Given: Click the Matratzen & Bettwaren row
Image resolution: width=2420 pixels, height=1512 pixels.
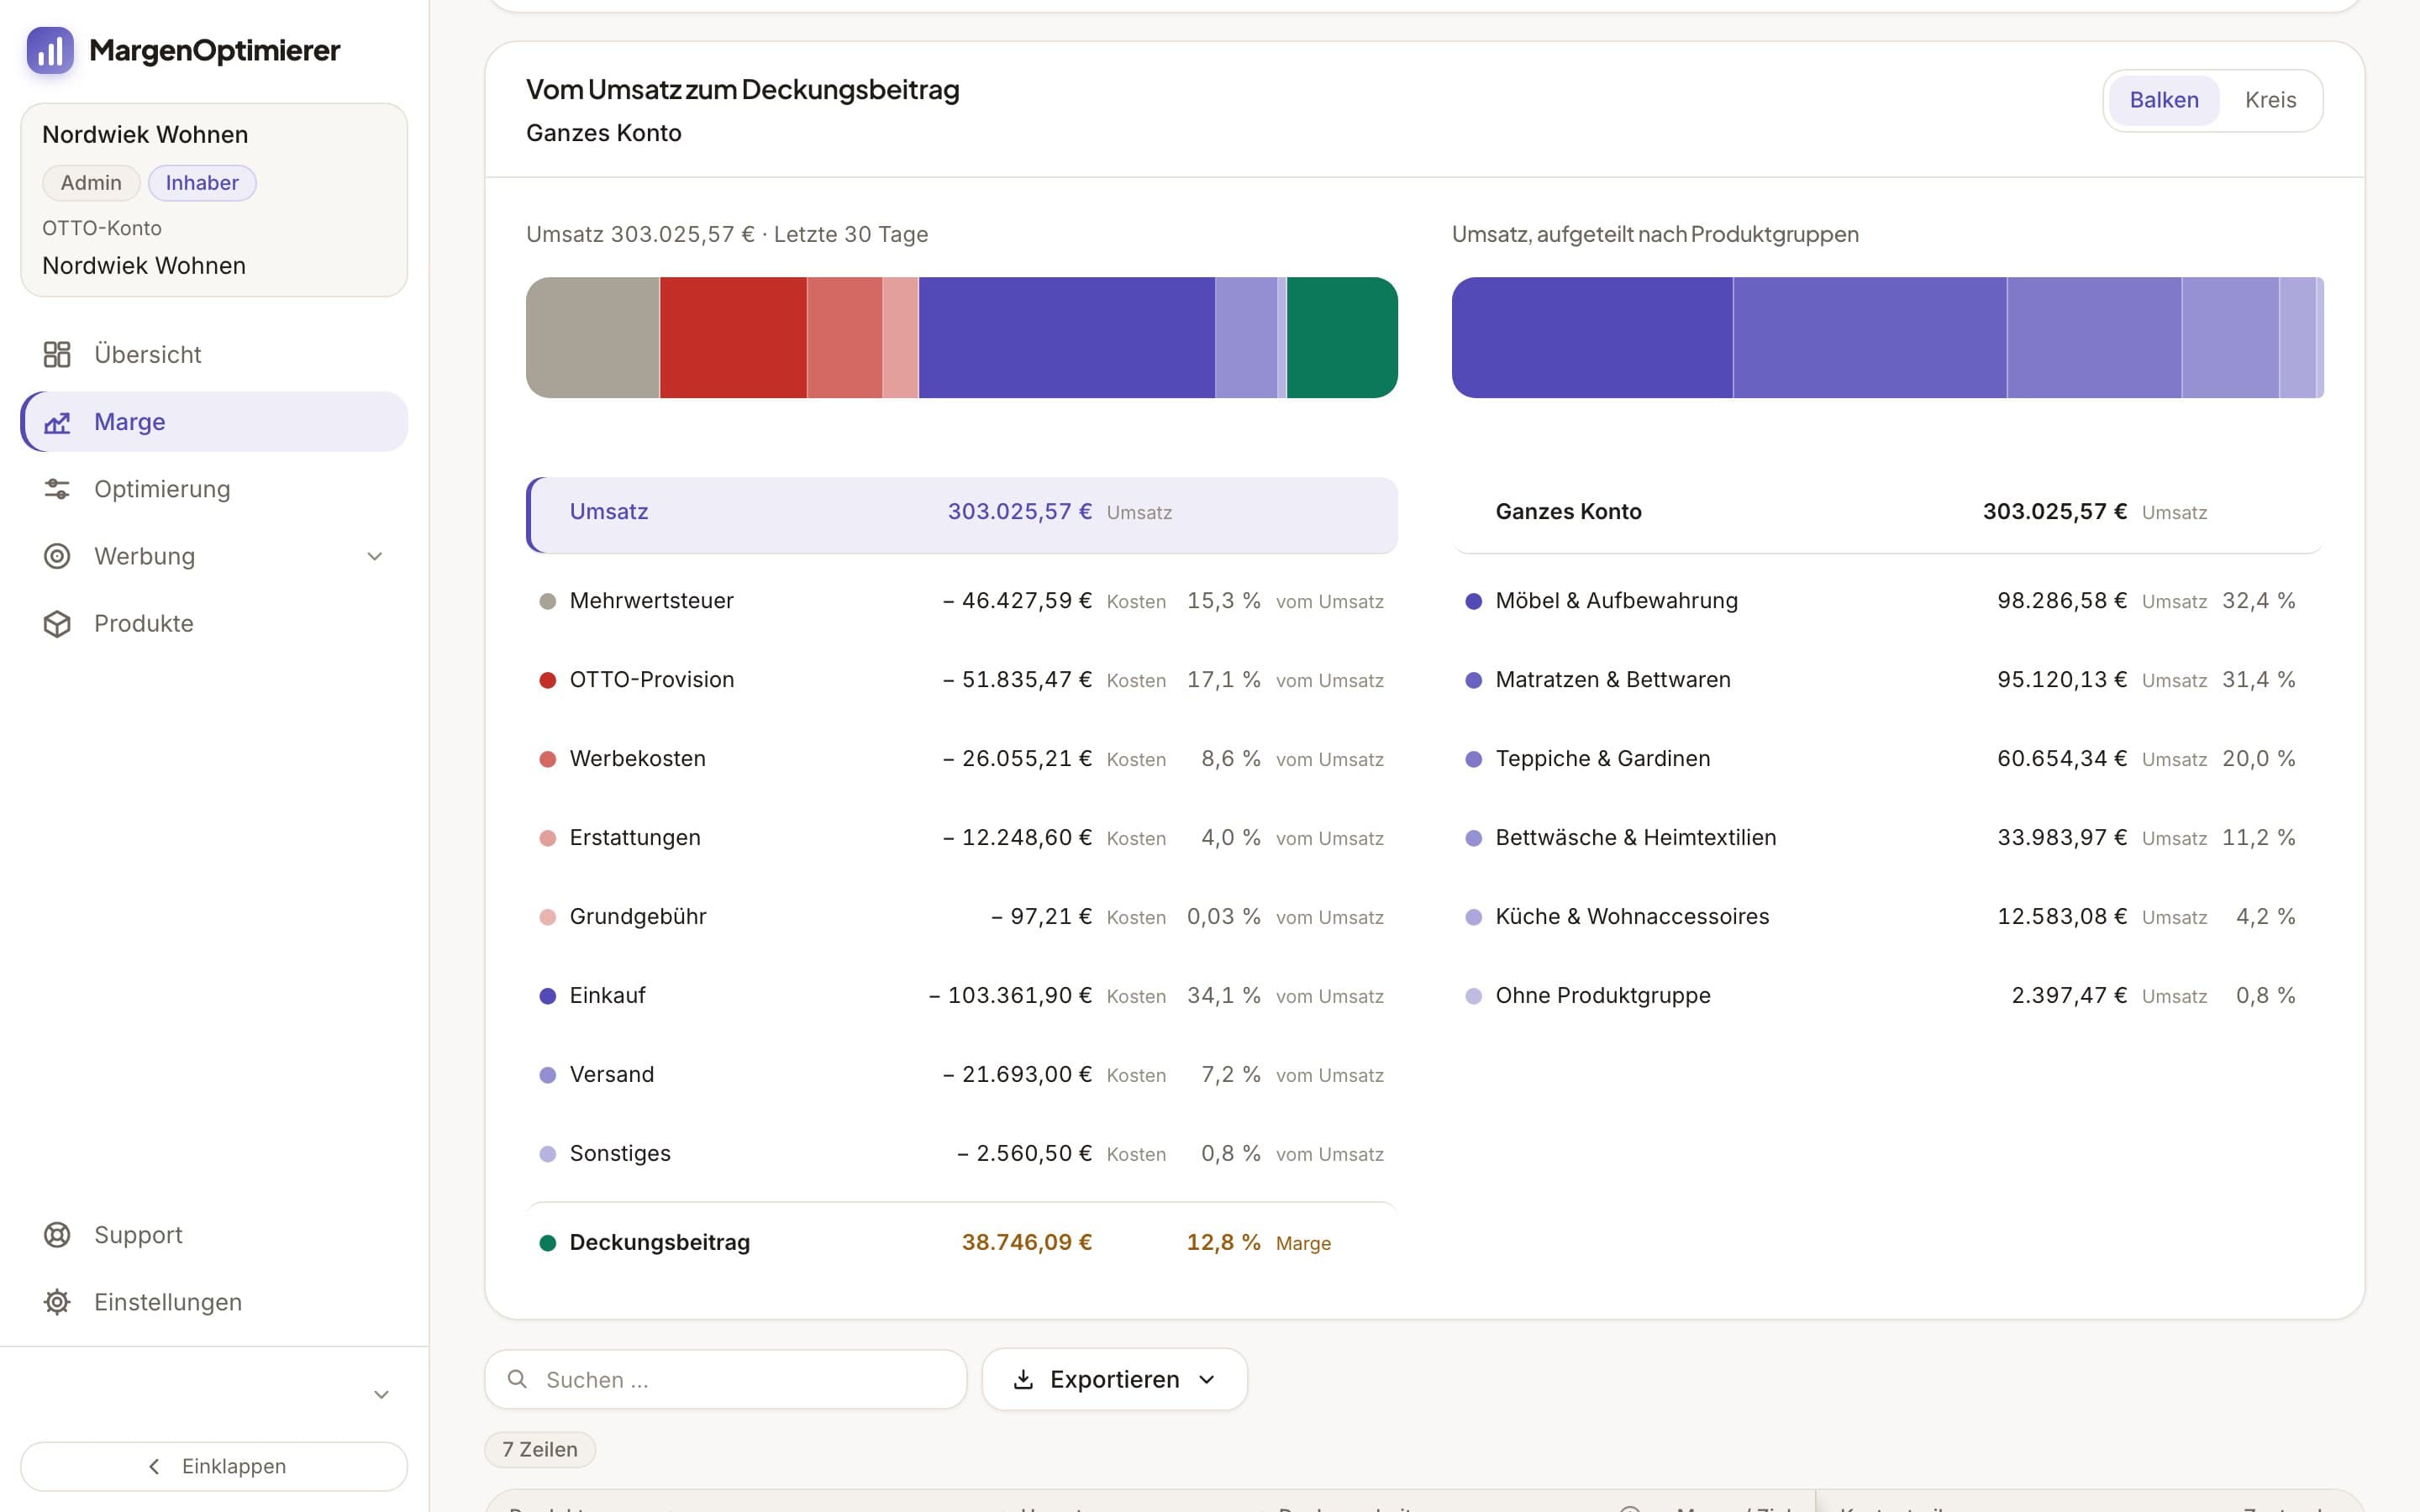Looking at the screenshot, I should coord(1887,680).
